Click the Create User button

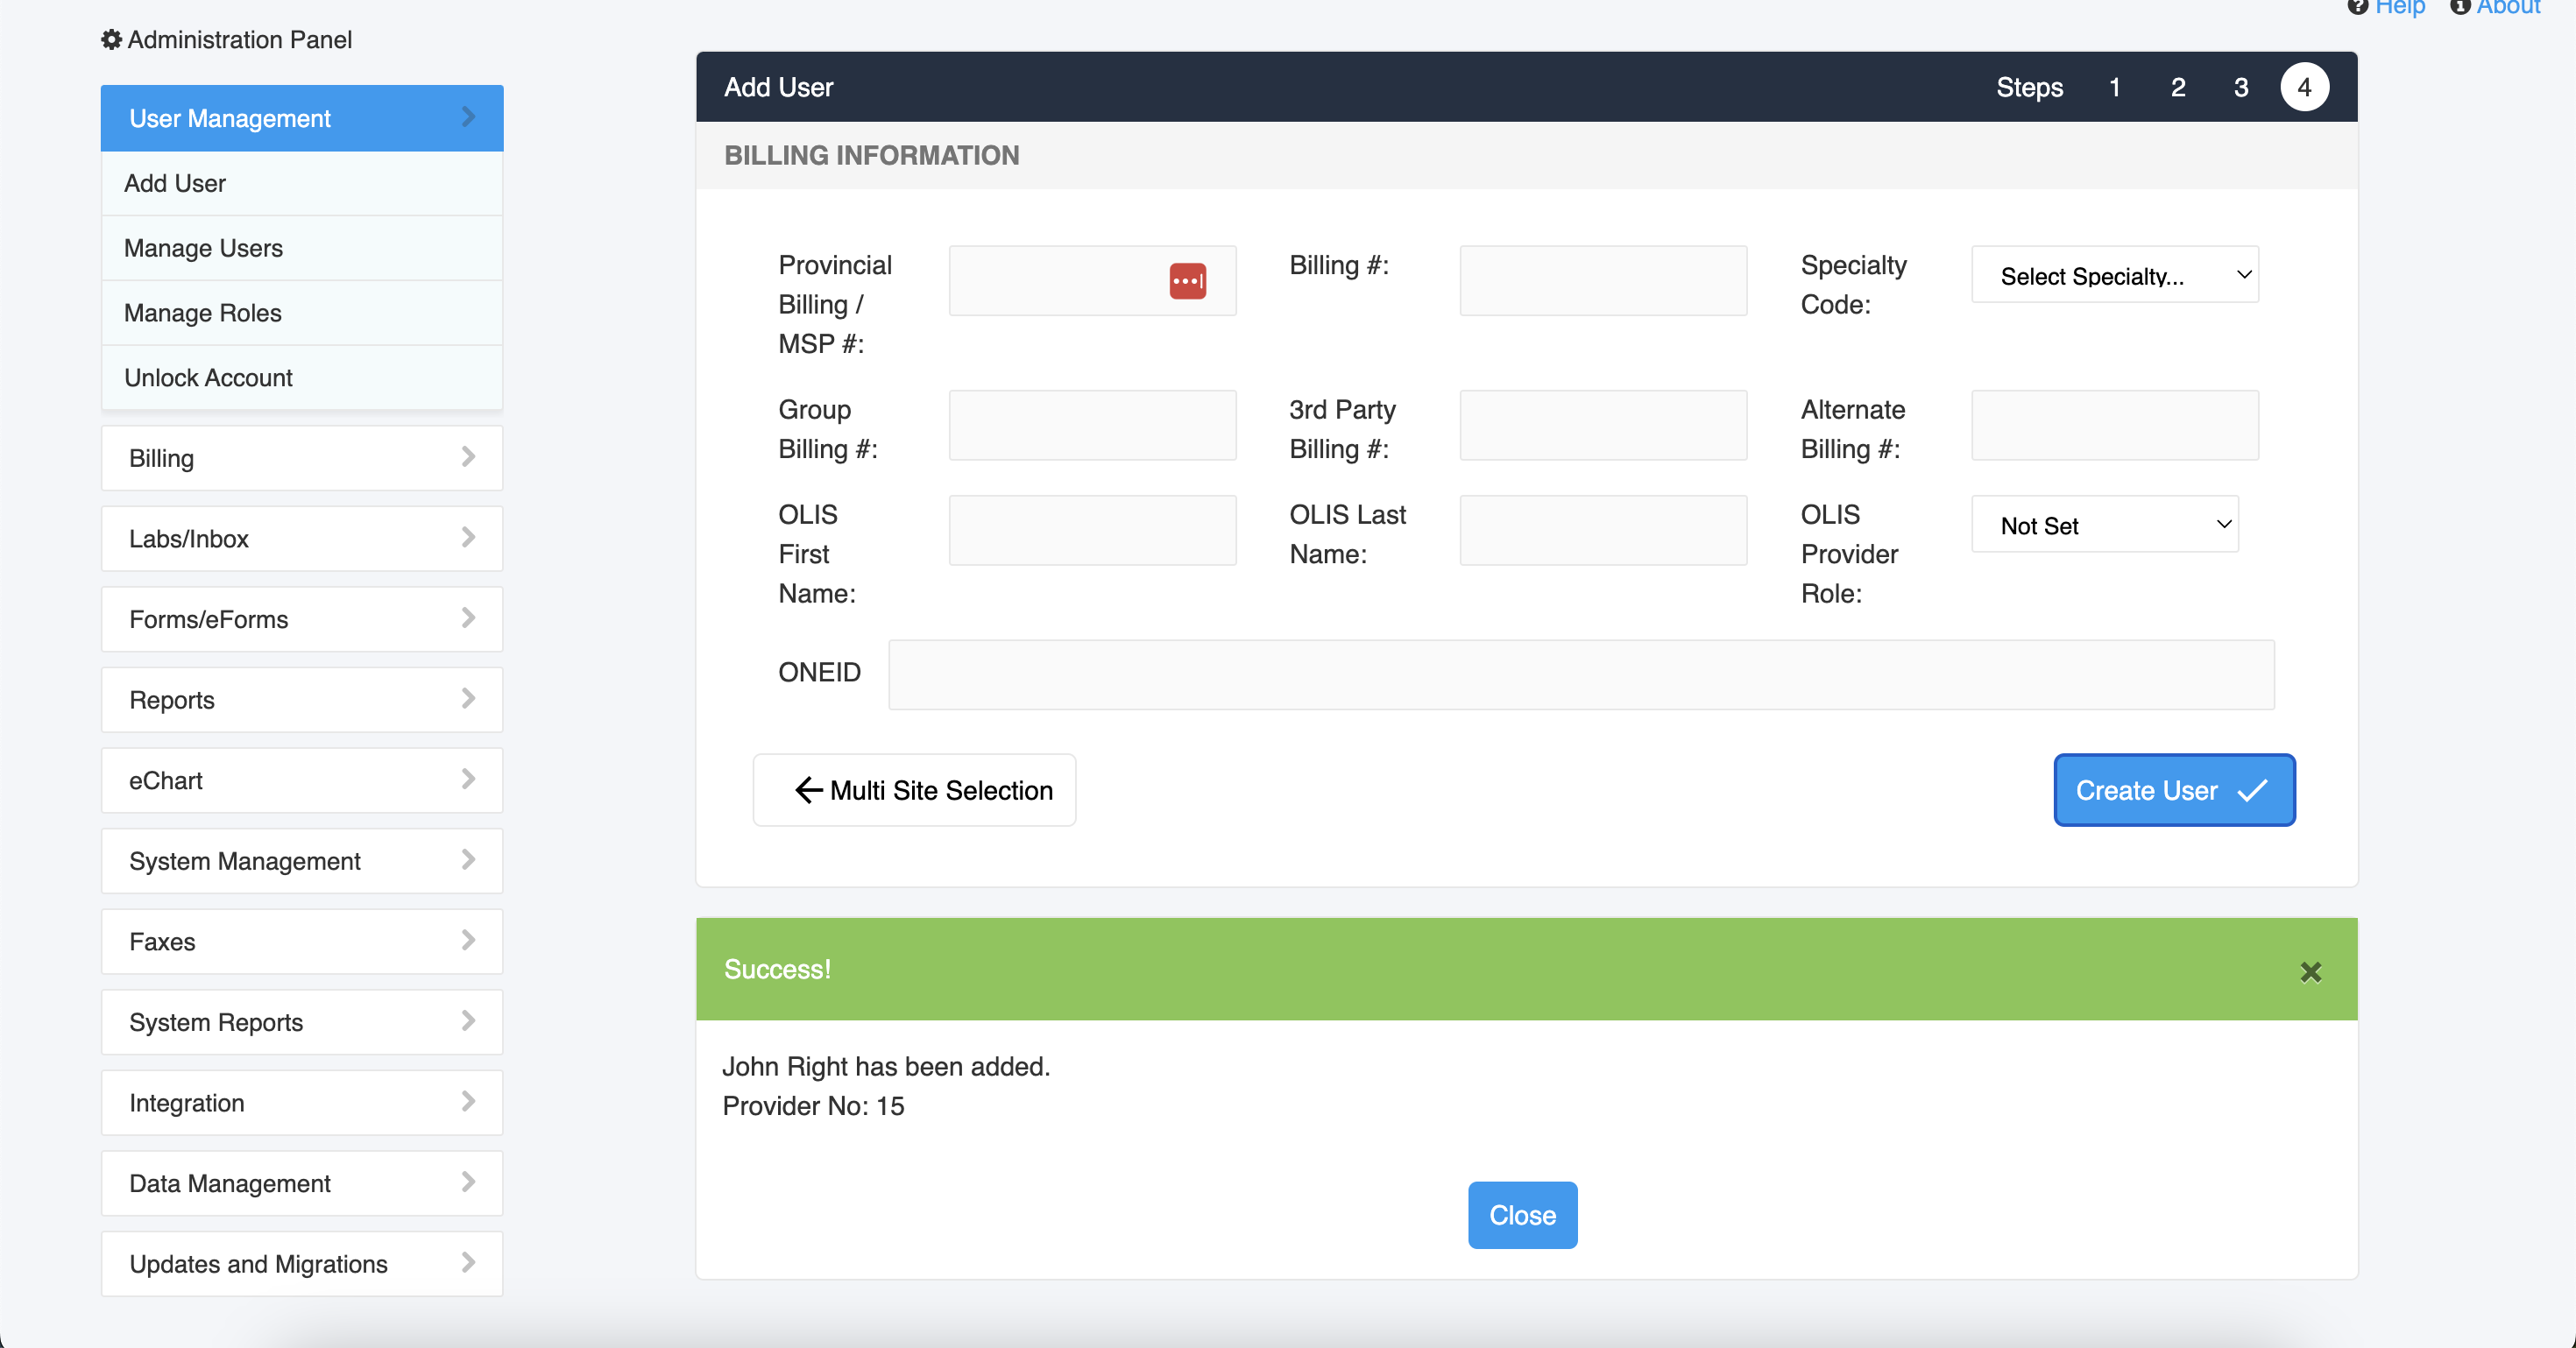click(2174, 790)
